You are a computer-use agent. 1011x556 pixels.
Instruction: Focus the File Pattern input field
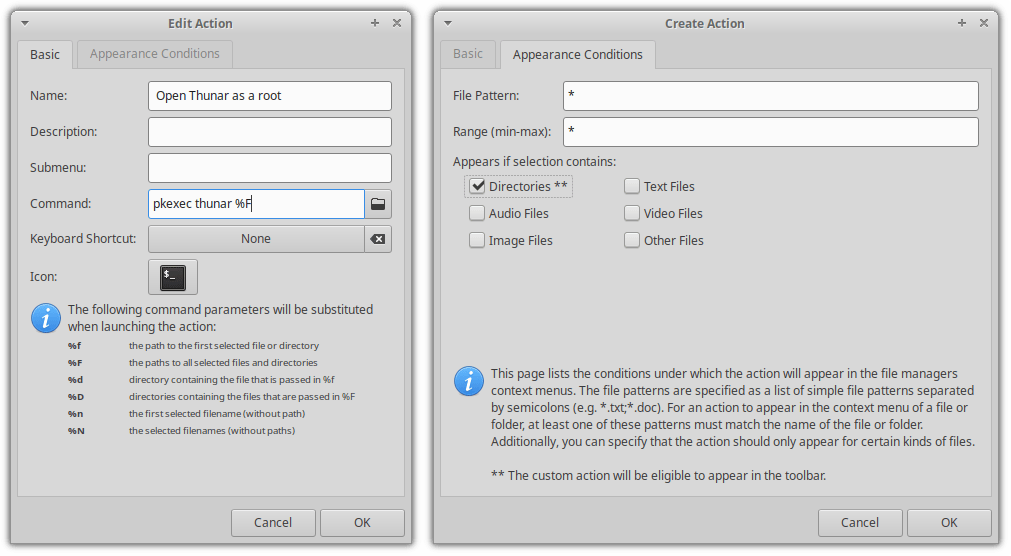[x=769, y=96]
